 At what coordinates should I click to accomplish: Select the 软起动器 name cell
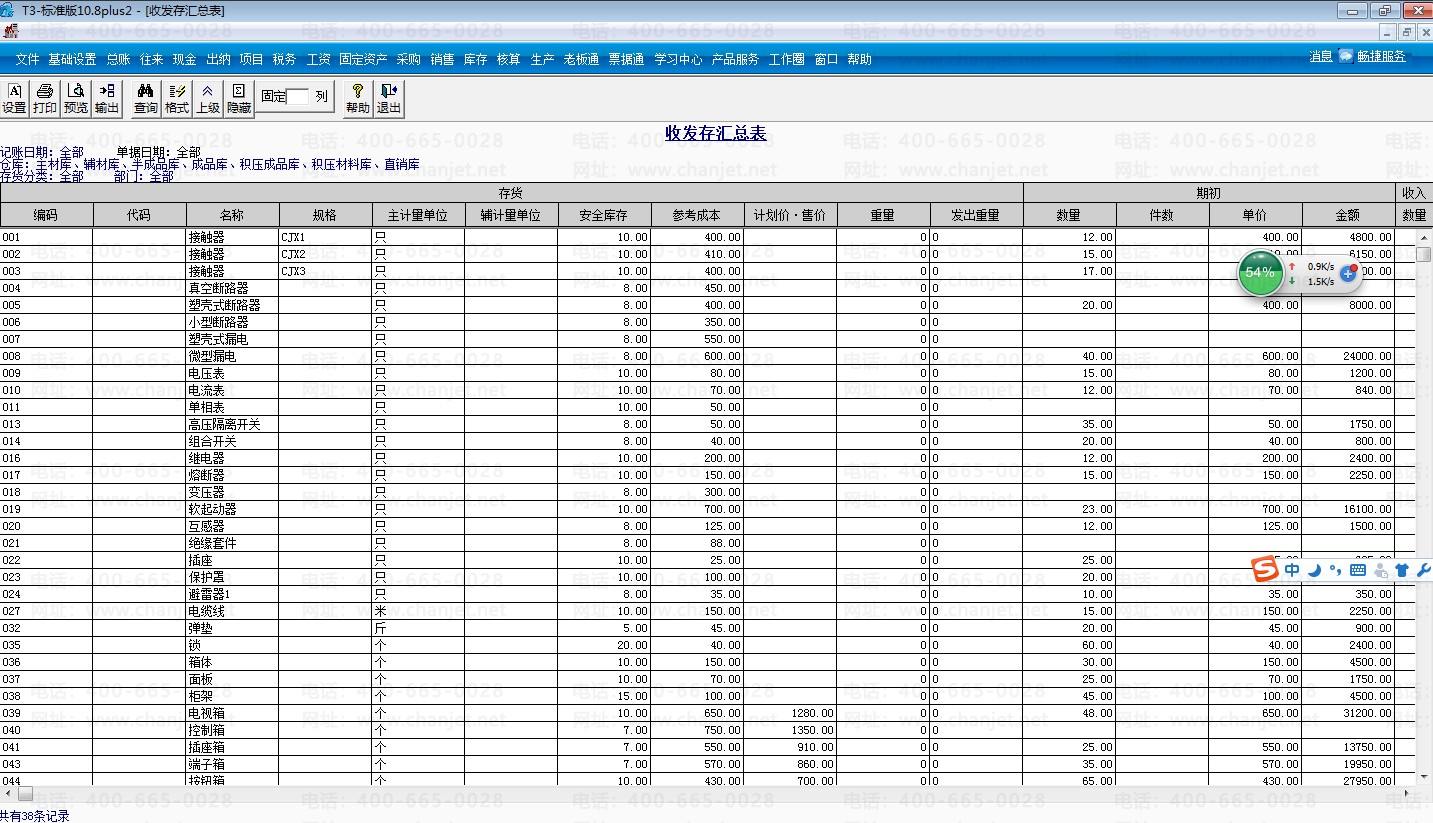click(x=232, y=509)
